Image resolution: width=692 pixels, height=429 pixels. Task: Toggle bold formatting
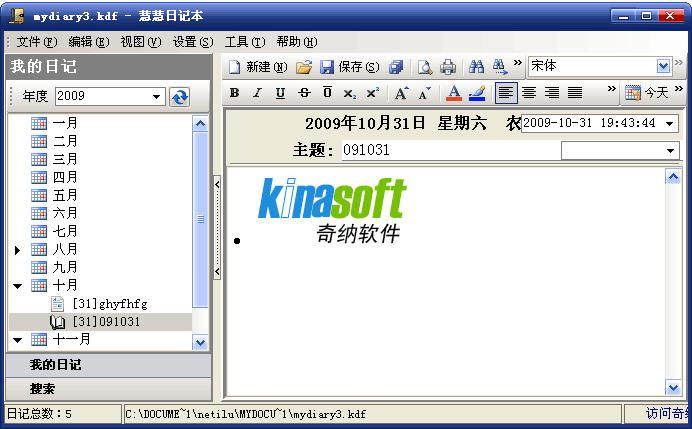[x=234, y=93]
